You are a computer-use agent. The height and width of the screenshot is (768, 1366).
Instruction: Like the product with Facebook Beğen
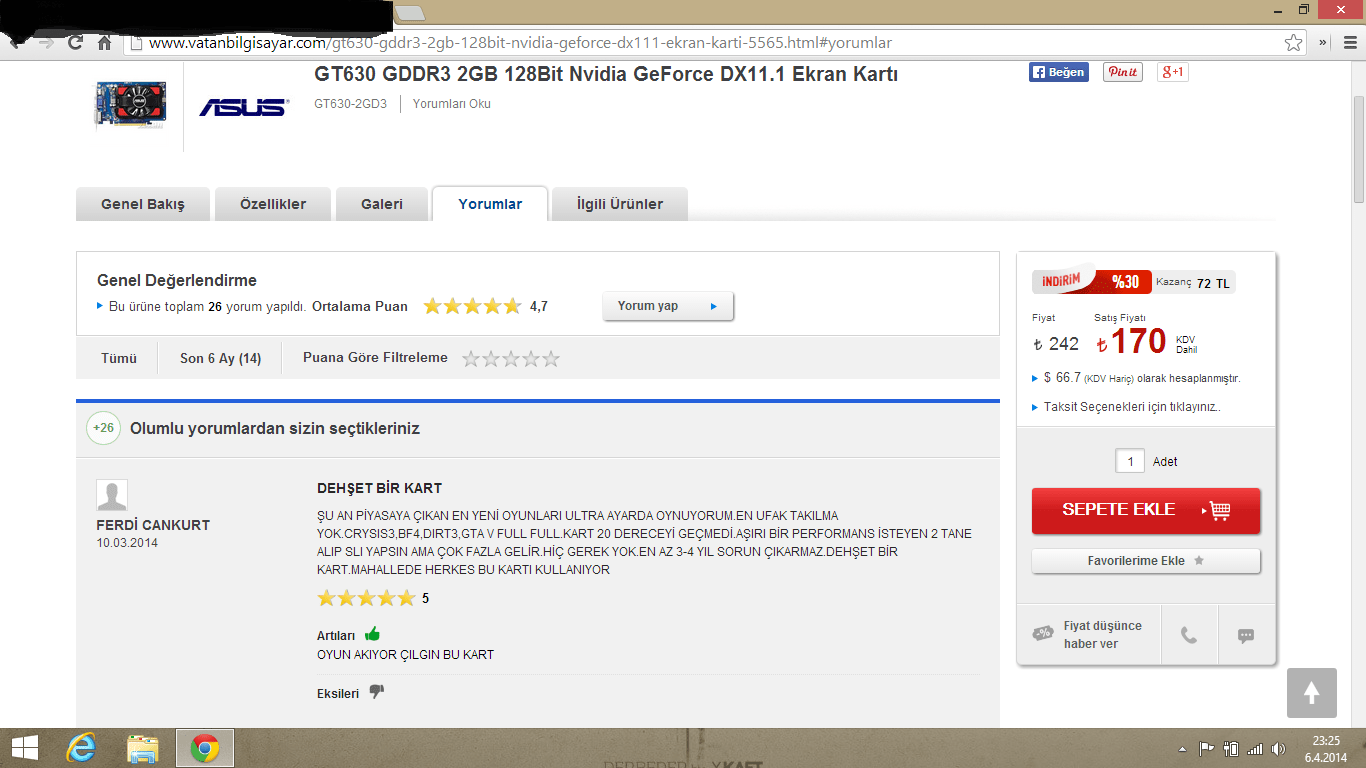(x=1059, y=72)
